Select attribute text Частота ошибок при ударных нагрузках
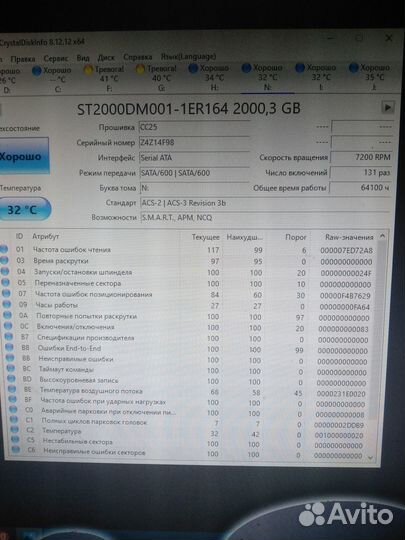Image resolution: width=405 pixels, height=540 pixels. coord(103,402)
